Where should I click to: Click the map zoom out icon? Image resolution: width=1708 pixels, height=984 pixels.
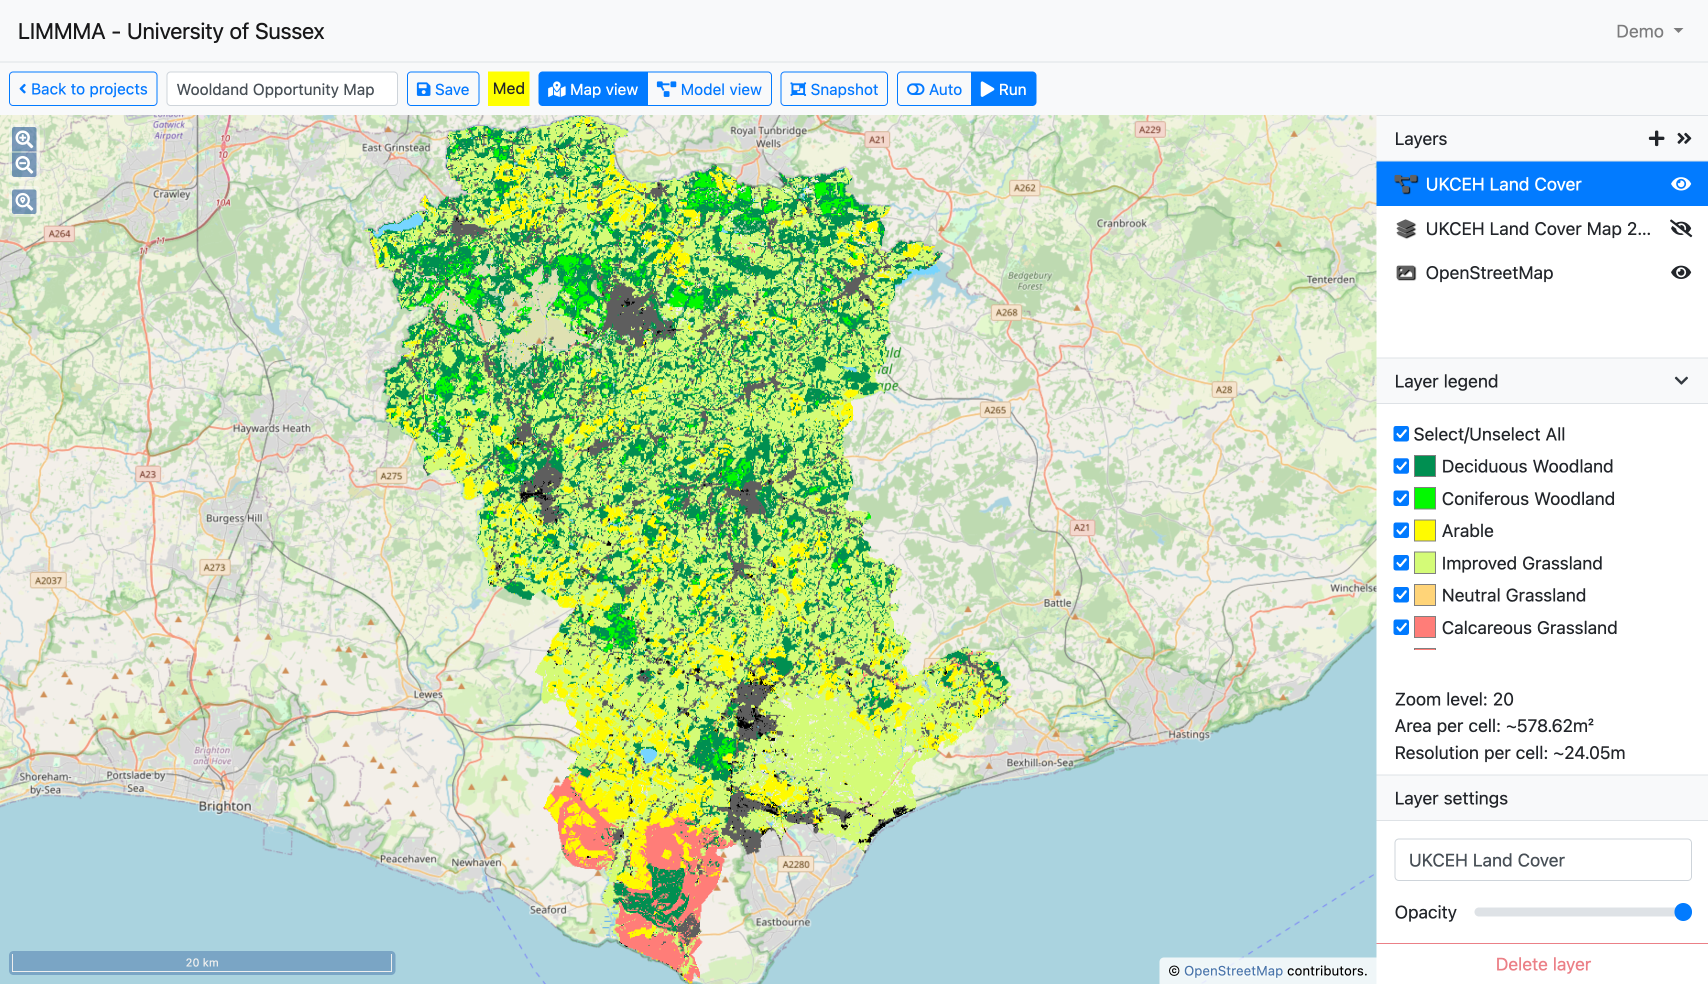click(x=24, y=165)
